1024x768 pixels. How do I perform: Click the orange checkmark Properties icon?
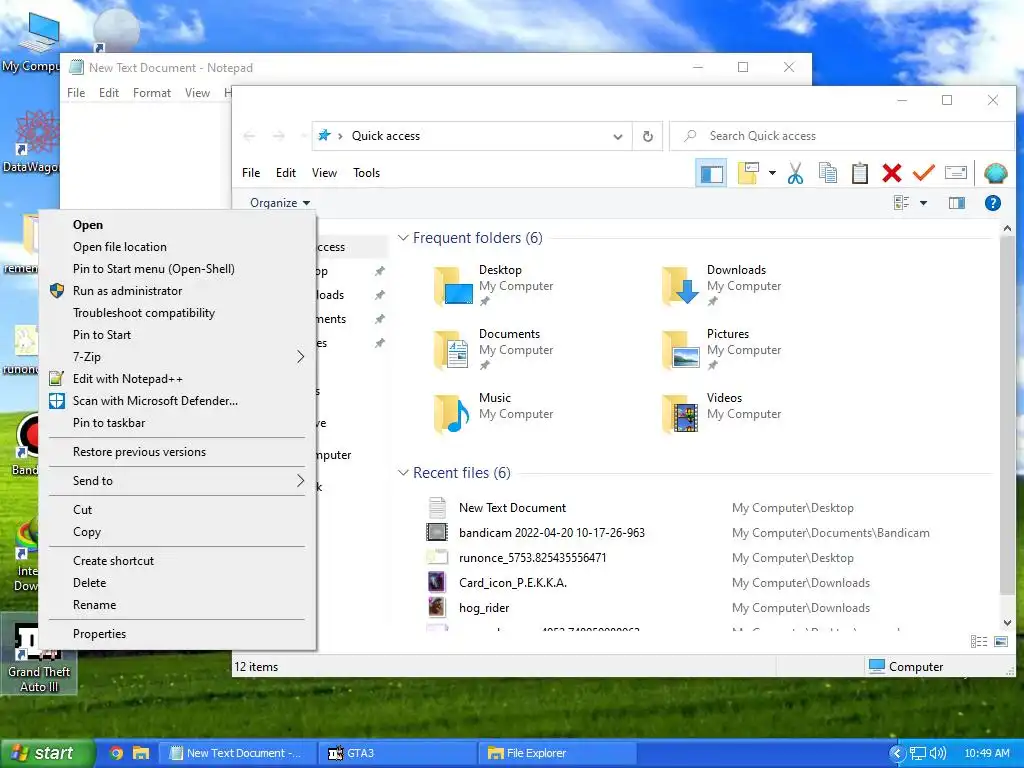click(923, 173)
